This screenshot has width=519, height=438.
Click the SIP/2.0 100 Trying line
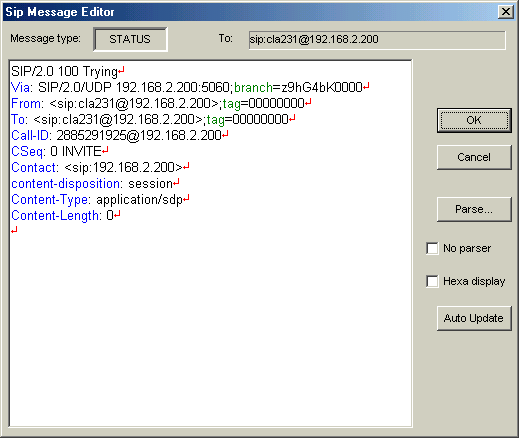point(64,71)
